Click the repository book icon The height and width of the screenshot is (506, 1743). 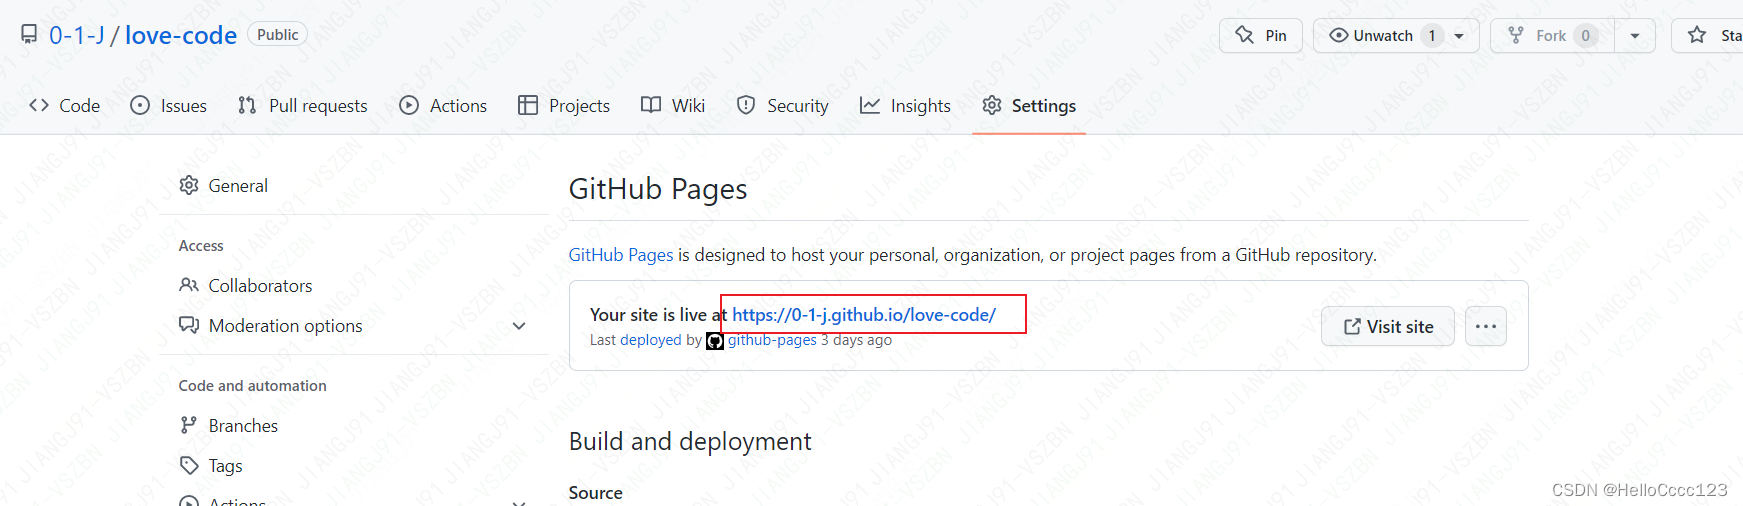29,35
